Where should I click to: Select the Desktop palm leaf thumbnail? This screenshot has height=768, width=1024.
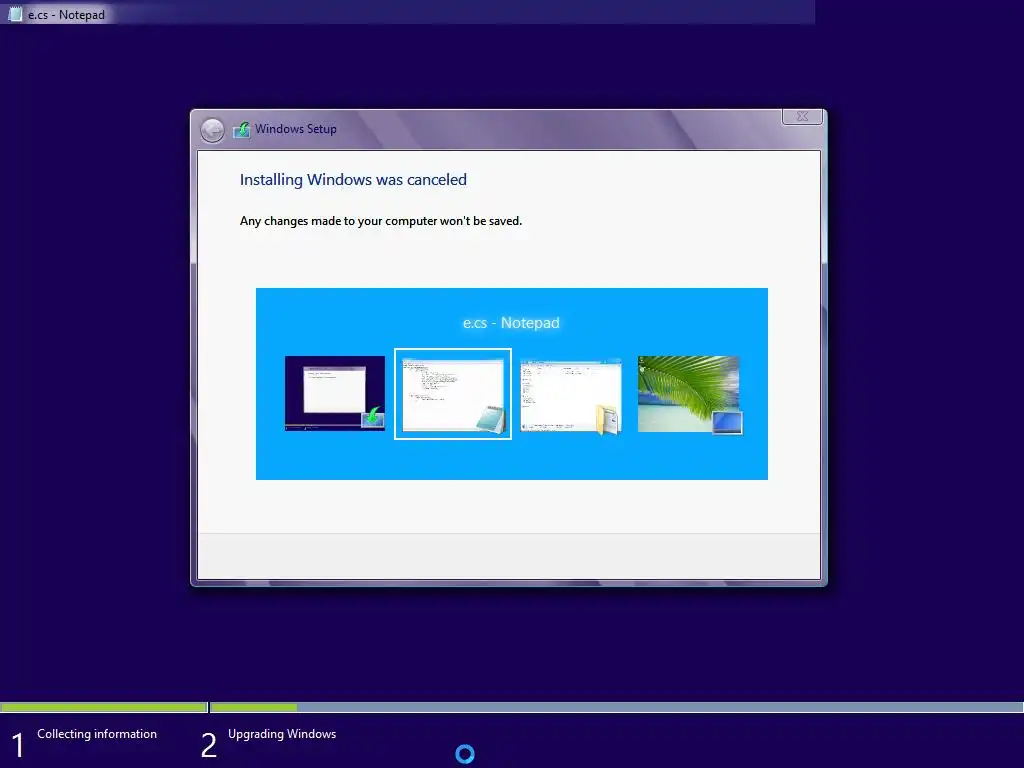(x=690, y=394)
